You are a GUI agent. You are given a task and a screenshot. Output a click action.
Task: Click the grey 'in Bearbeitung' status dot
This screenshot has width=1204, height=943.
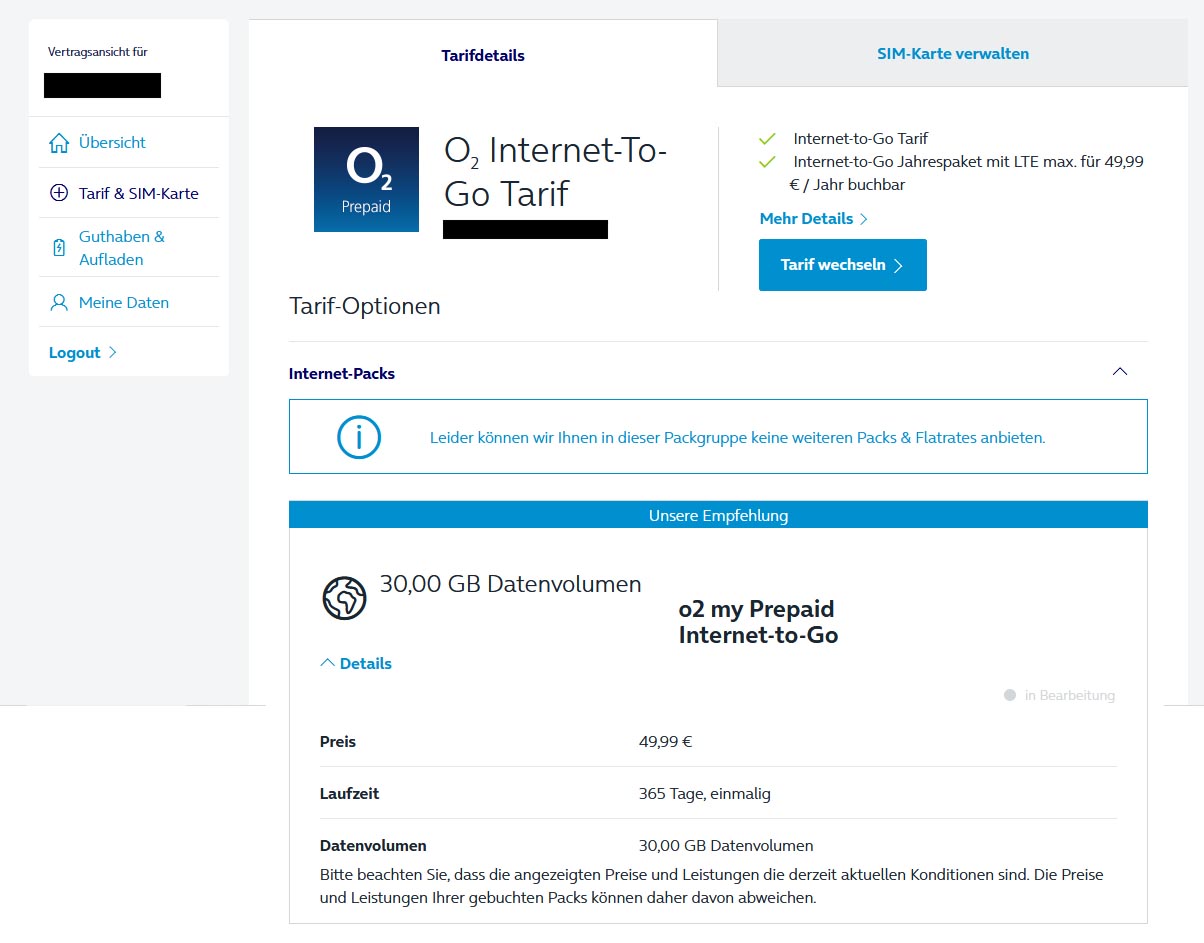[1010, 695]
